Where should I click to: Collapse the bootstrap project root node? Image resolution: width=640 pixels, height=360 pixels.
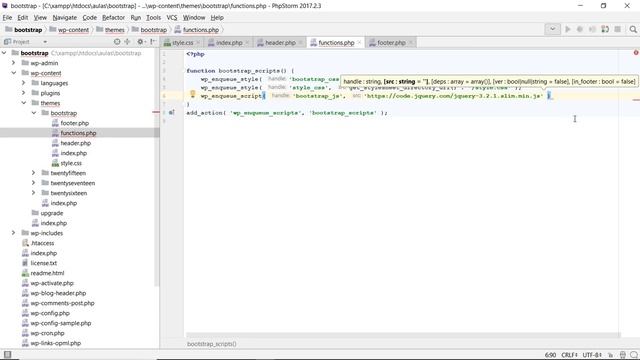pyautogui.click(x=4, y=53)
